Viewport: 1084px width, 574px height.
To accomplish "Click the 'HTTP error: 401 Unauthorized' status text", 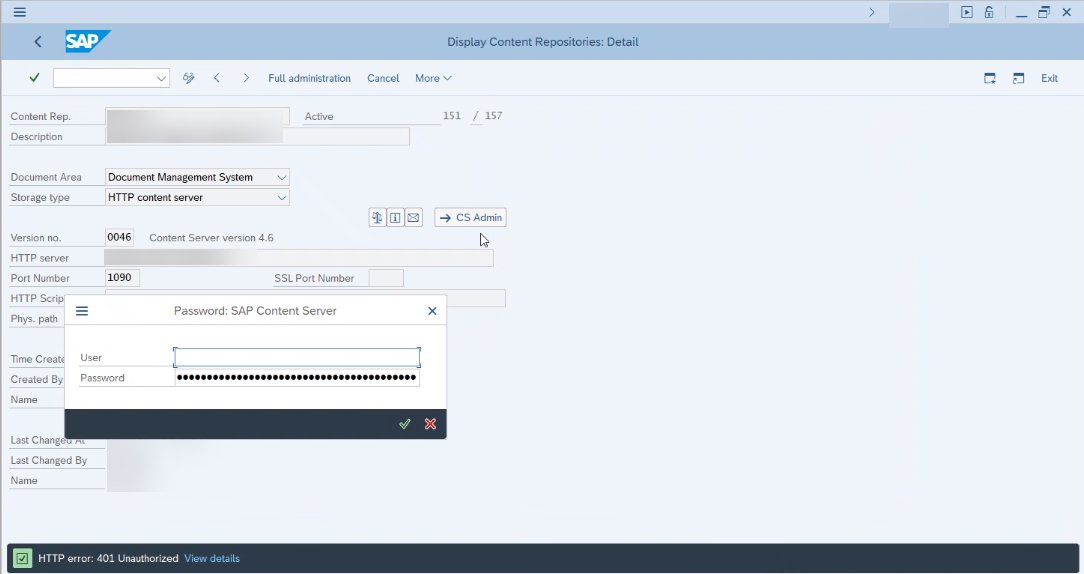I will pos(108,558).
